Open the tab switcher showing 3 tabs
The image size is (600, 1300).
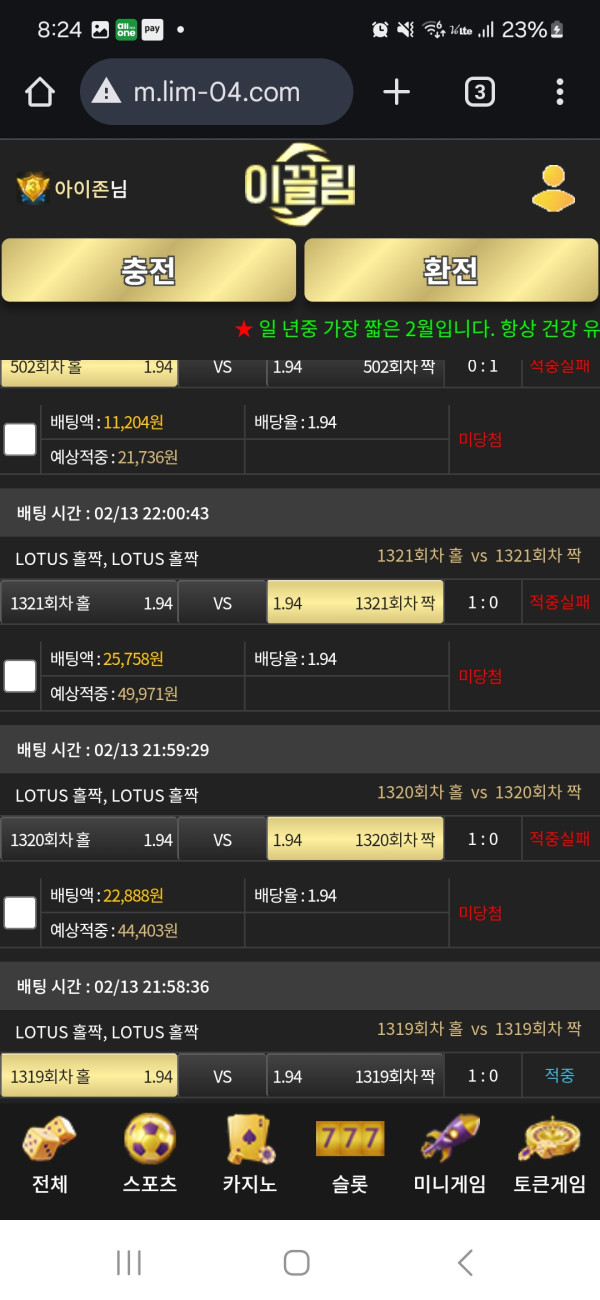[x=480, y=92]
